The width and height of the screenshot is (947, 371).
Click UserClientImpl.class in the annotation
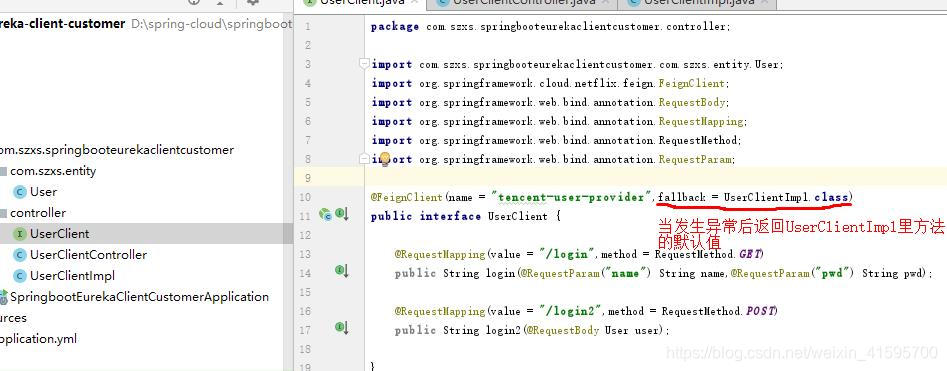tap(786, 198)
